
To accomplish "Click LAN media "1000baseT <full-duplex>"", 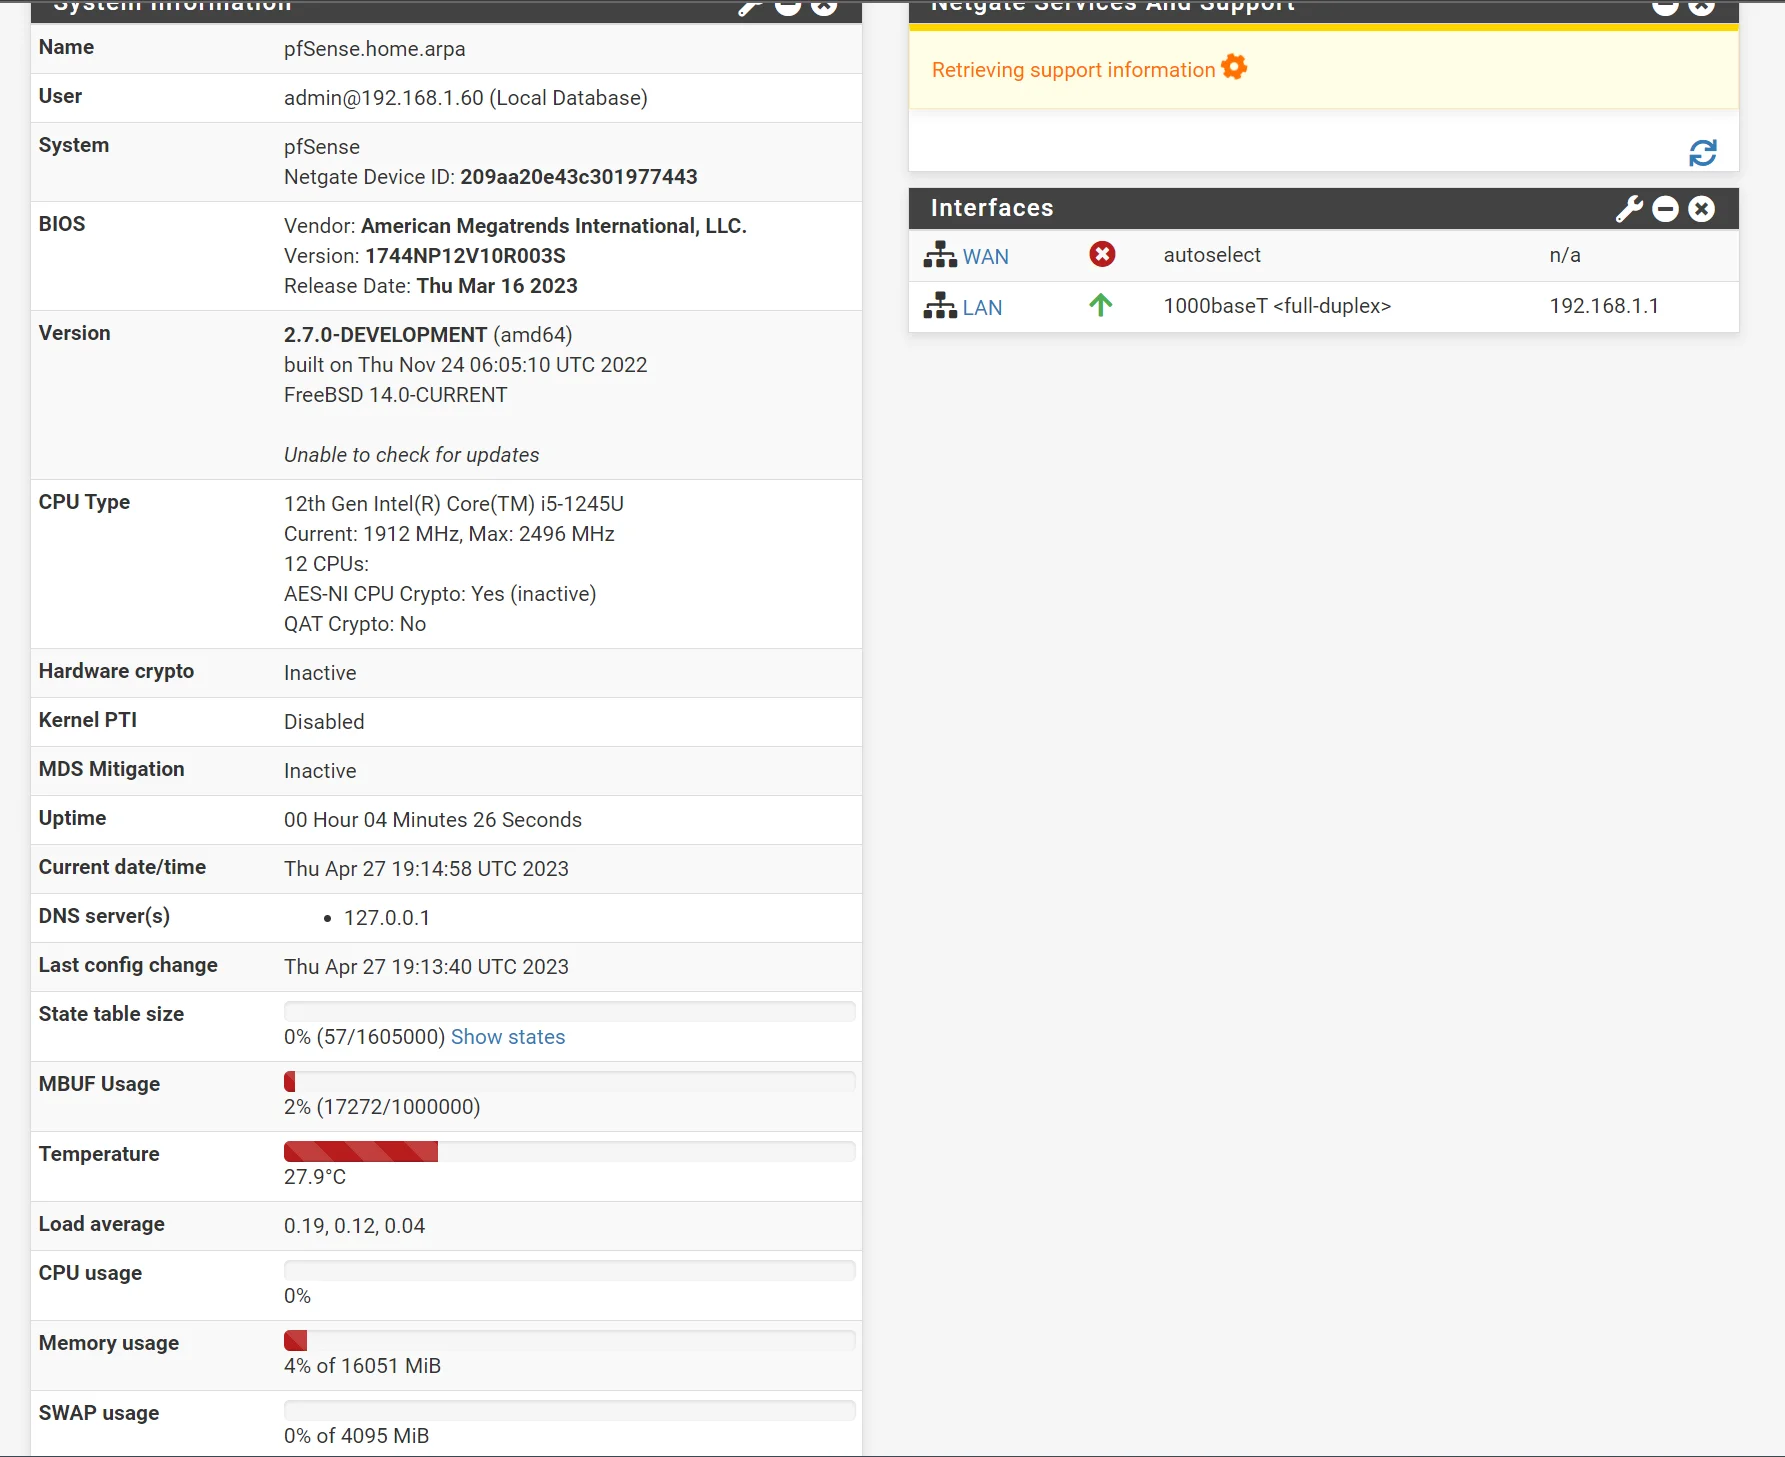I will coord(1278,306).
